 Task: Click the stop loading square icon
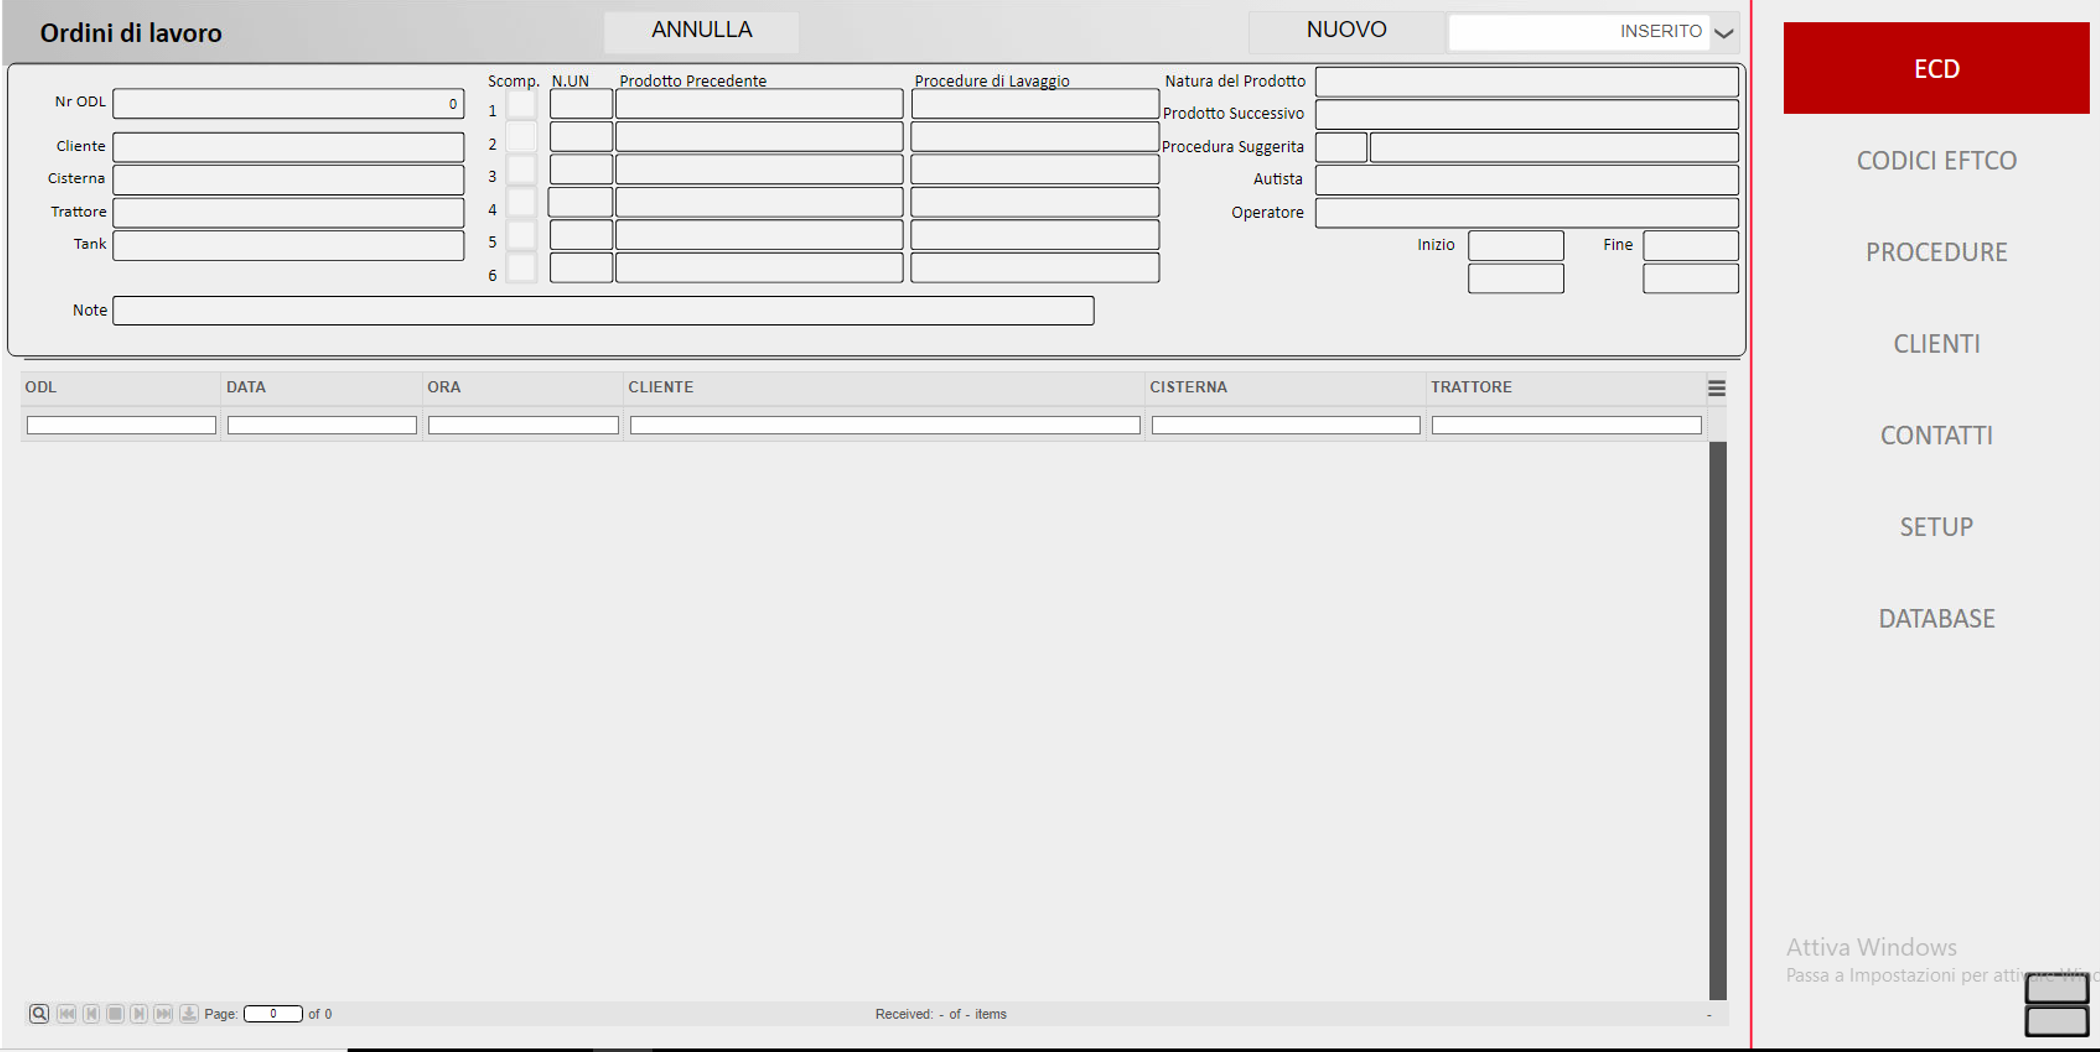(x=115, y=1013)
